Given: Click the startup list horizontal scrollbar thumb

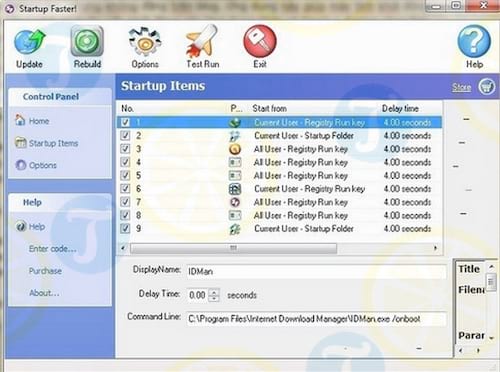Looking at the screenshot, I should [x=233, y=248].
